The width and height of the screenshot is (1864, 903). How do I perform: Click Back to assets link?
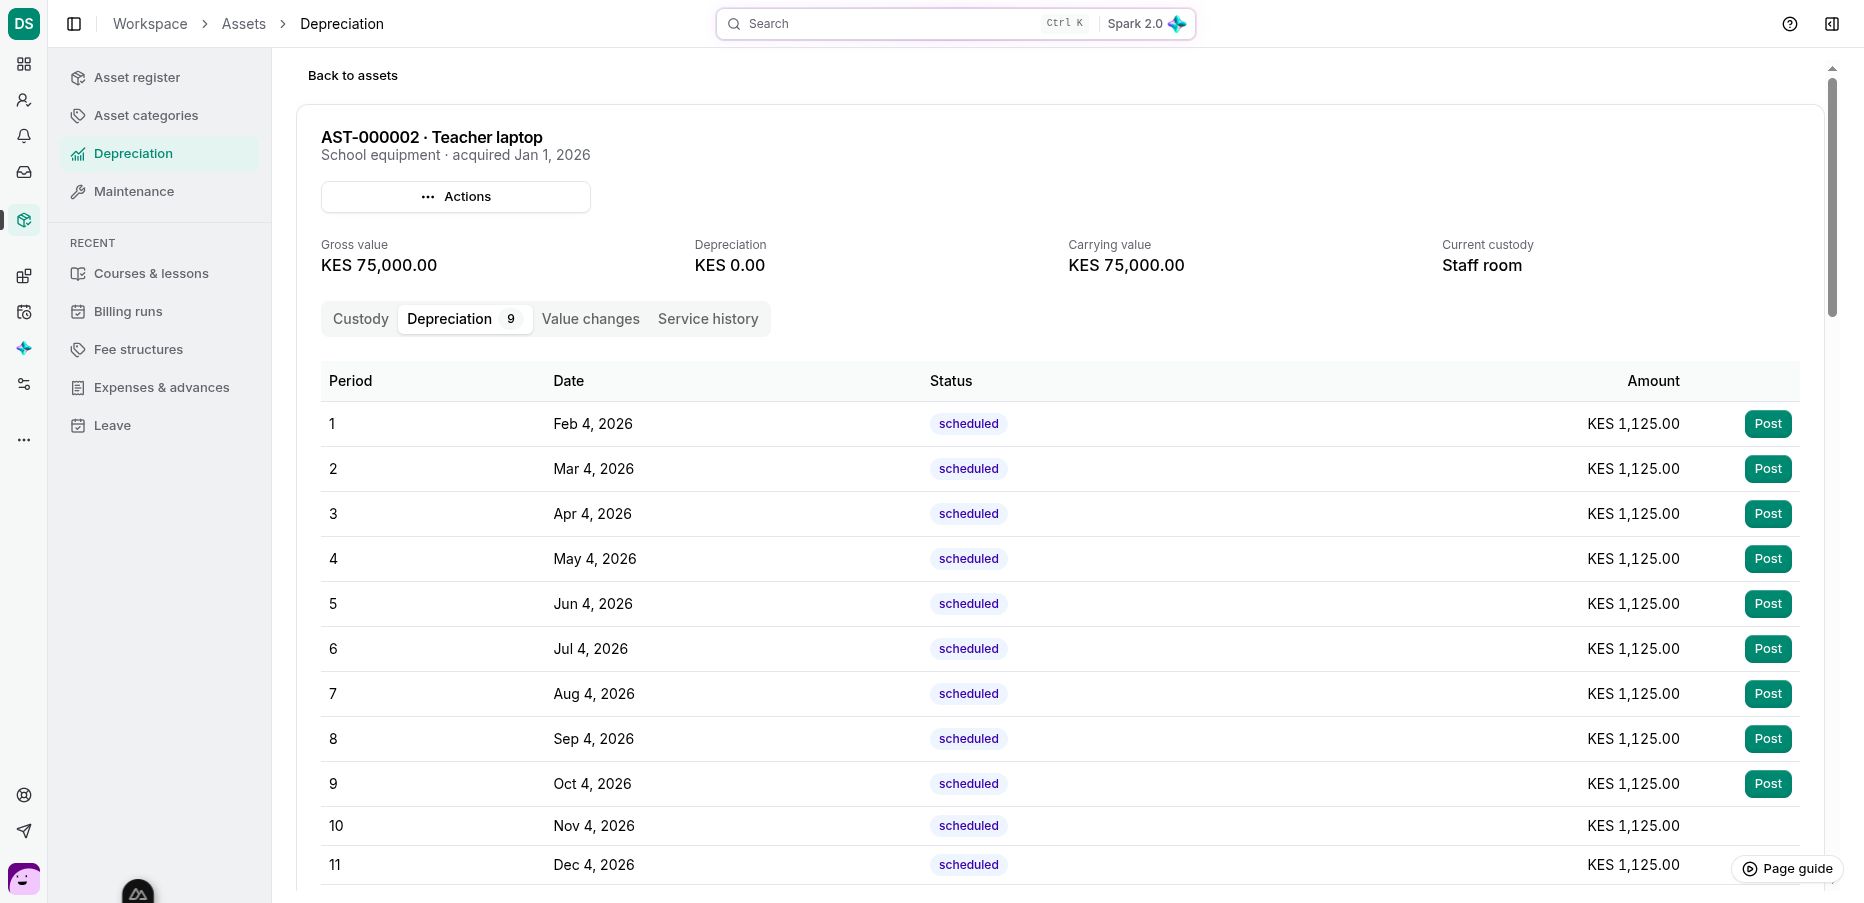pyautogui.click(x=353, y=76)
